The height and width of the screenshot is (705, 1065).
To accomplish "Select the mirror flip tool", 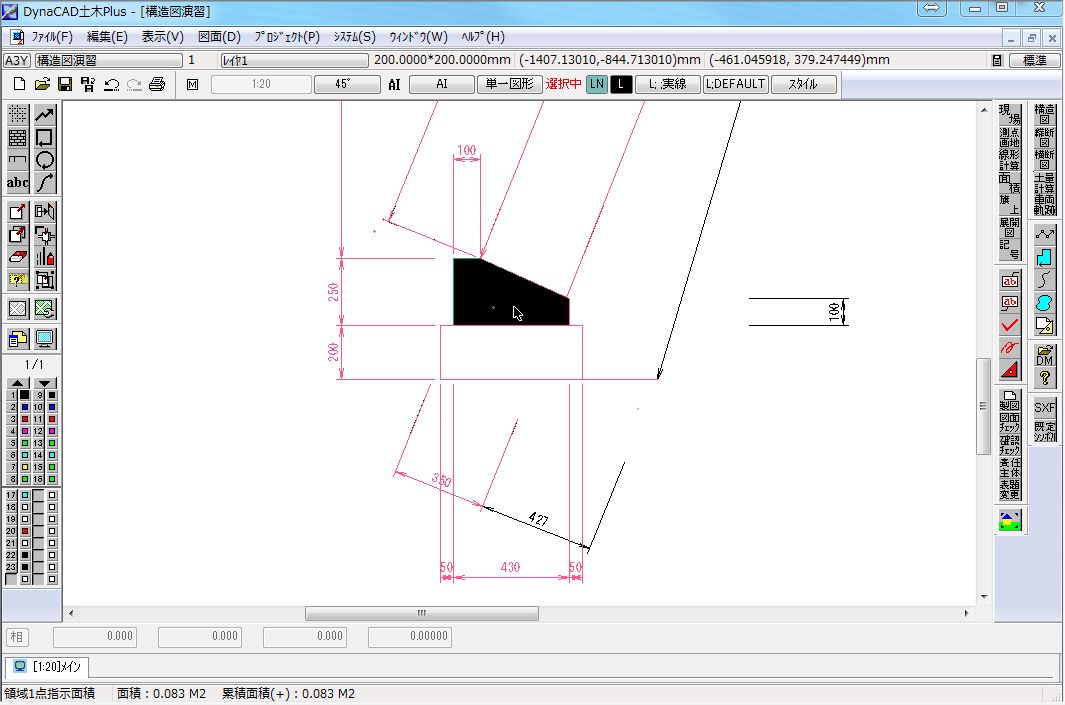I will pos(45,212).
